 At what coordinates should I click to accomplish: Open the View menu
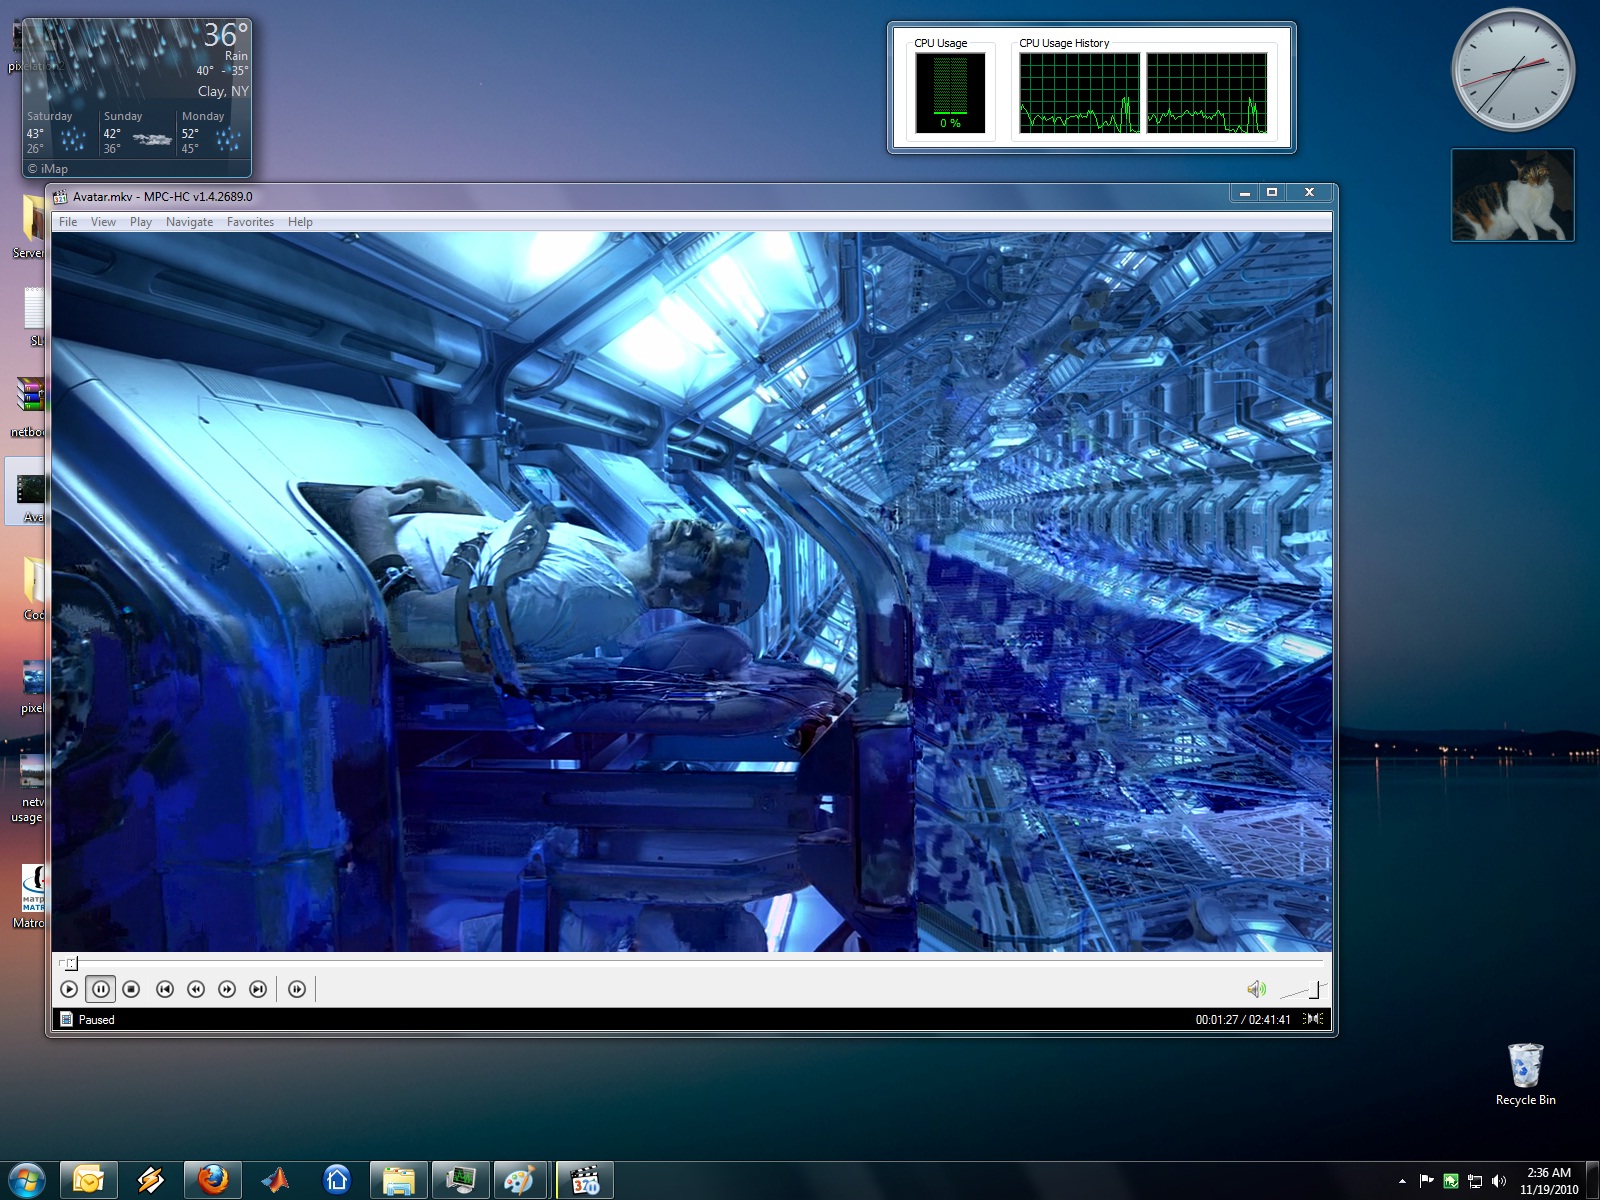click(x=103, y=222)
